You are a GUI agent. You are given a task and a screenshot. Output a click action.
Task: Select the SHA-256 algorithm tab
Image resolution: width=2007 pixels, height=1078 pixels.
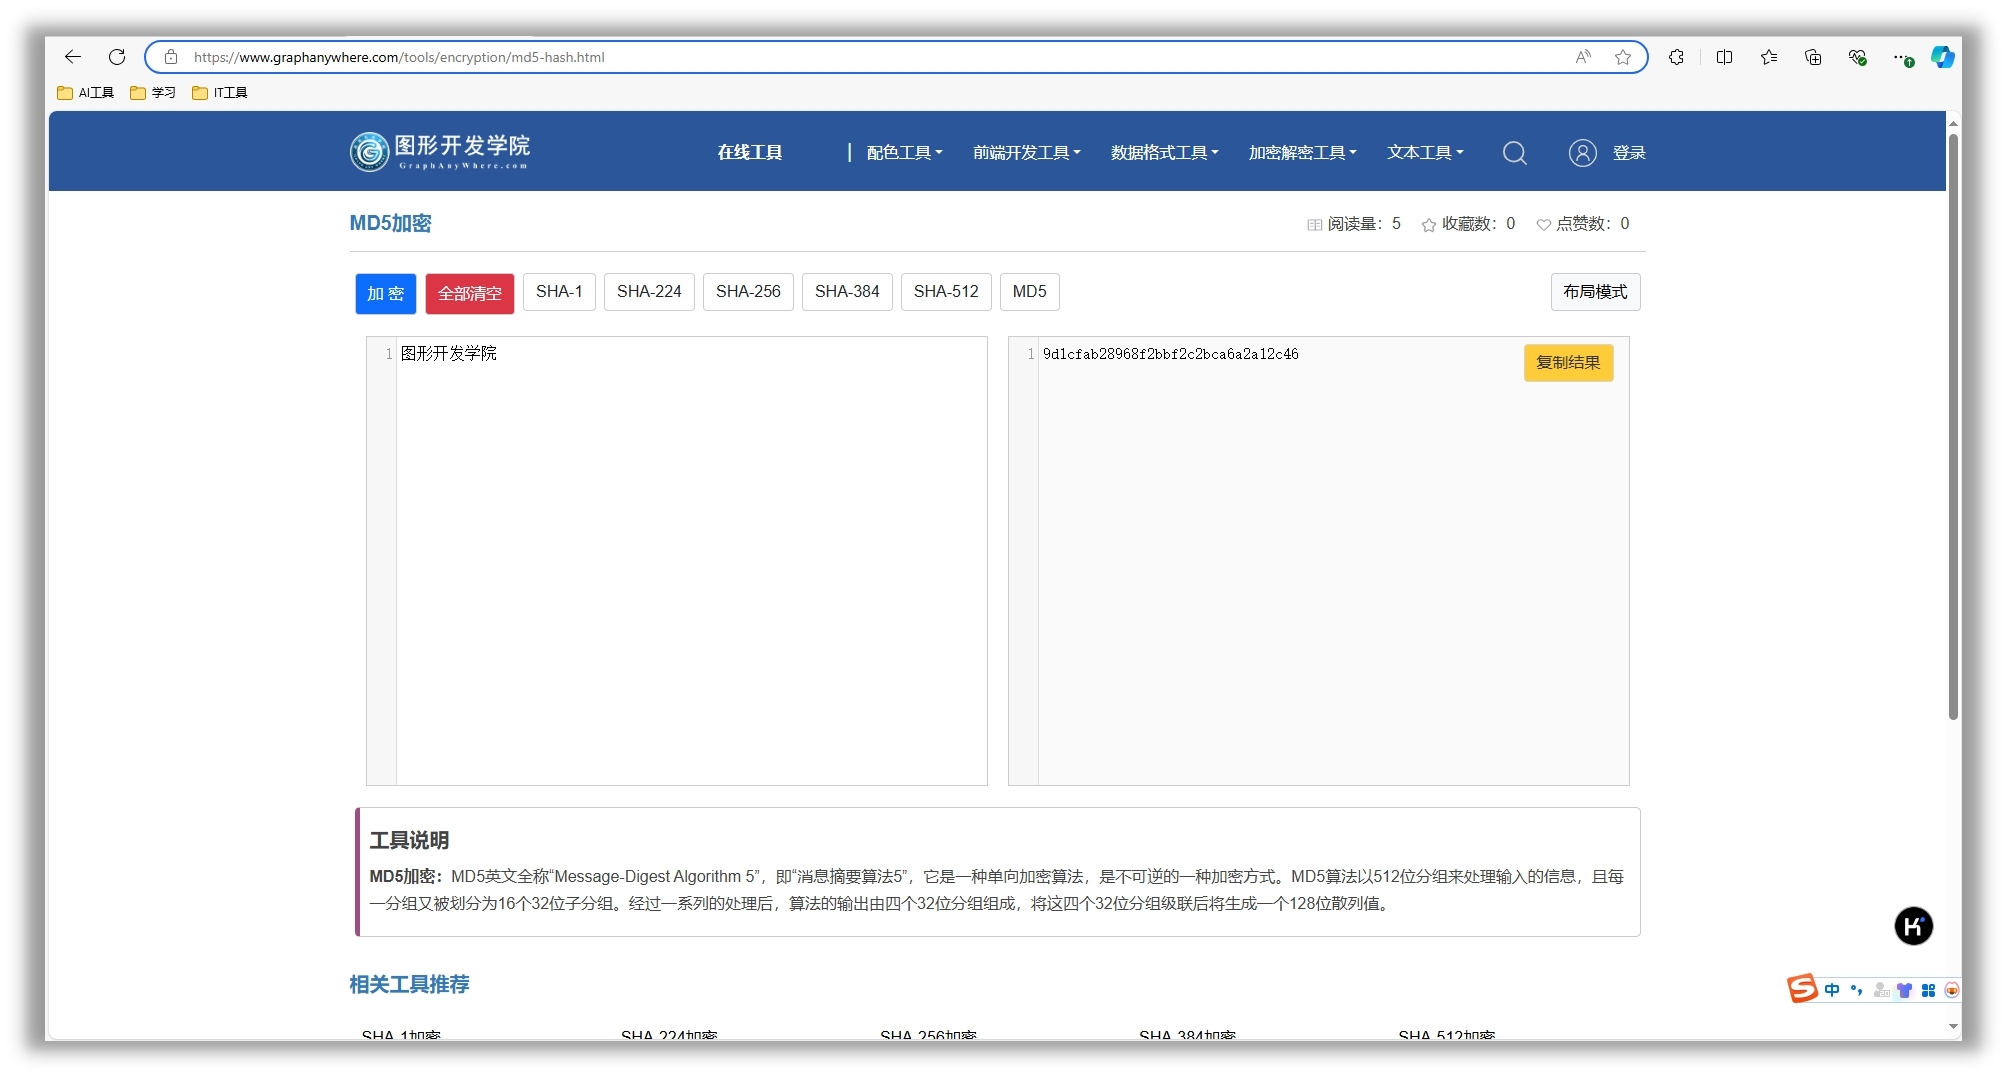click(x=748, y=292)
